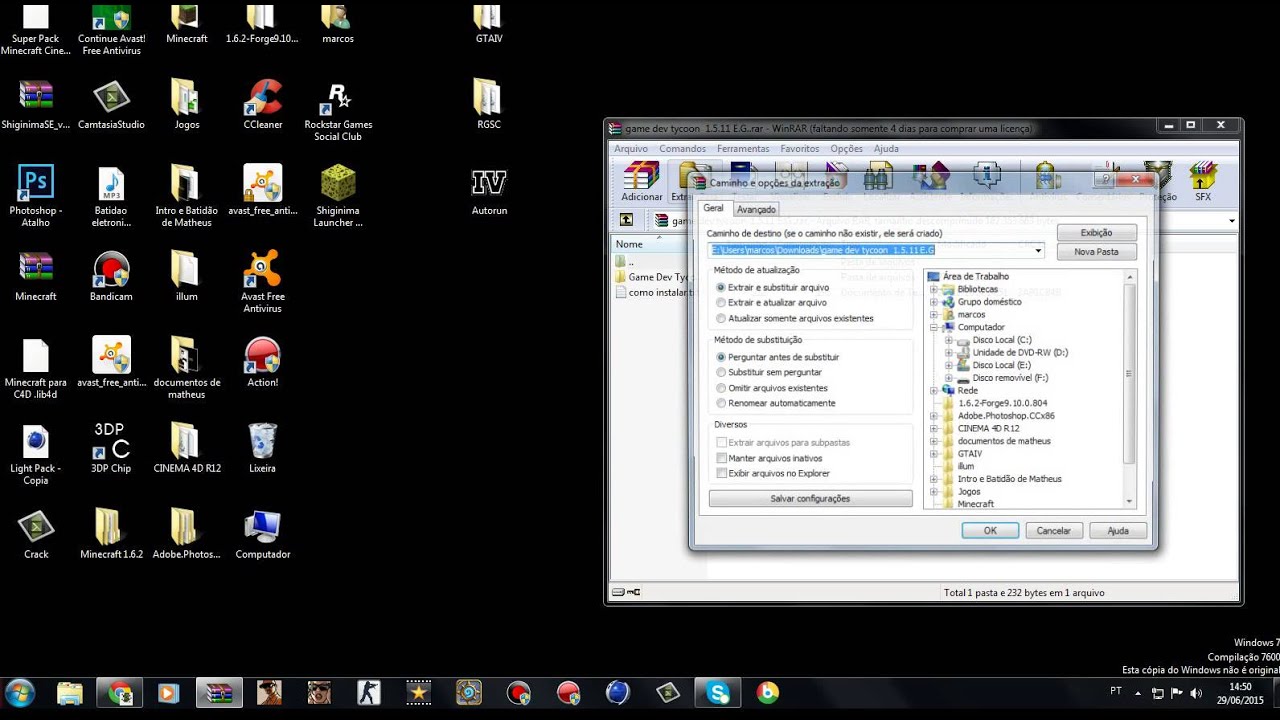Open Skype from the taskbar
Screen dimensions: 1280x720
(x=718, y=692)
